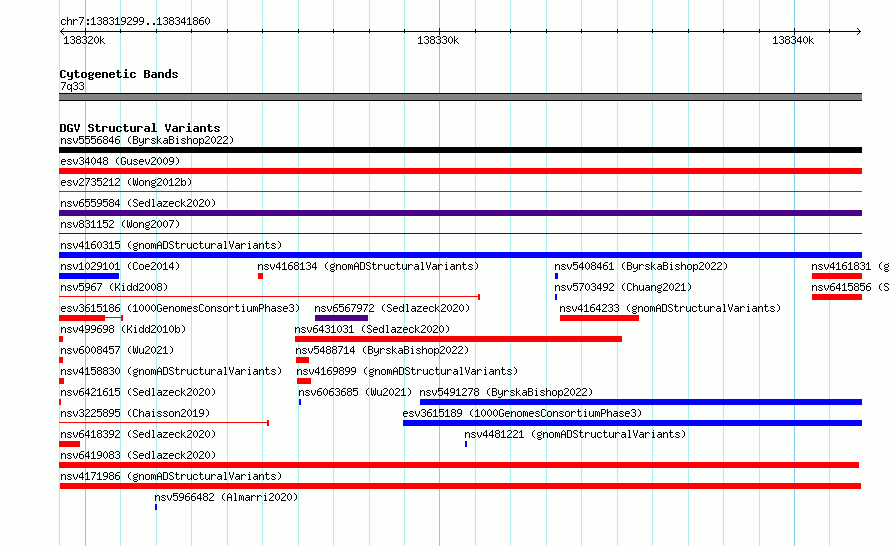Open nsv6421615 (Sedlazeck2020) variant label
Viewport: 890px width, 546px height.
click(138, 392)
